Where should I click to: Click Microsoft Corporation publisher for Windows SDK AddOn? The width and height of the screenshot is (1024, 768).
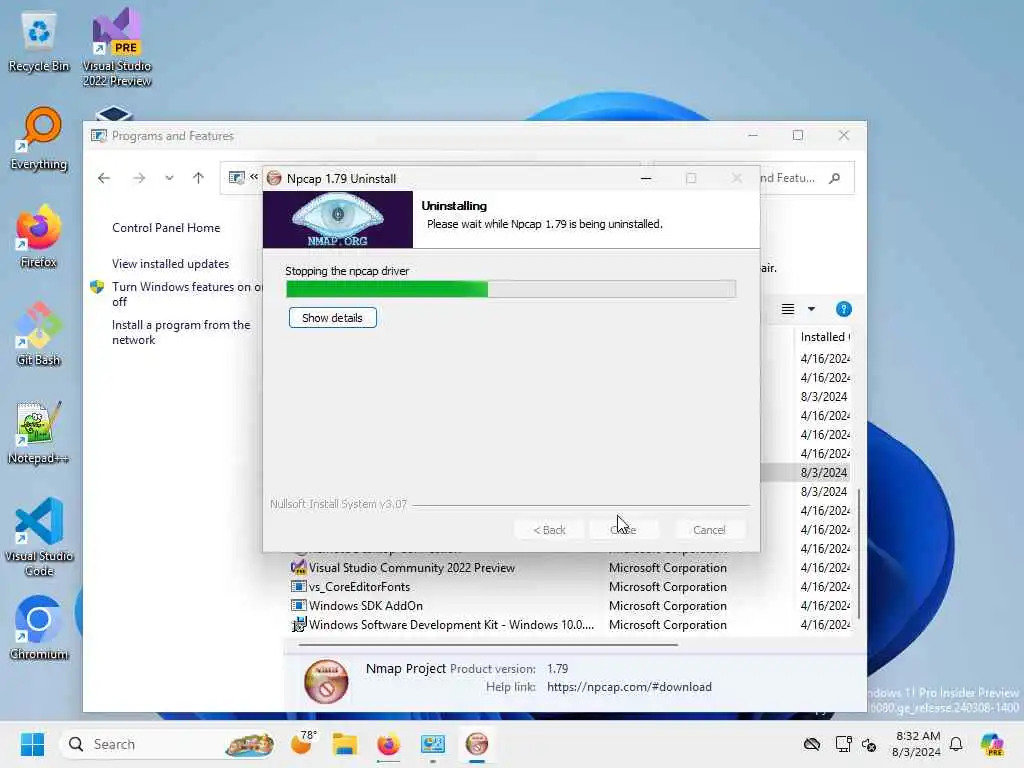667,605
